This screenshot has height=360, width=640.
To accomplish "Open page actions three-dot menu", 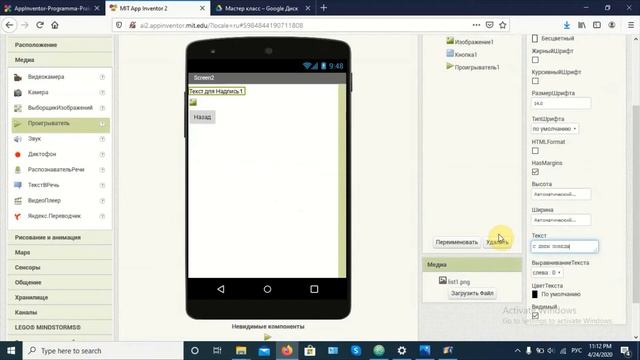I will [x=476, y=25].
